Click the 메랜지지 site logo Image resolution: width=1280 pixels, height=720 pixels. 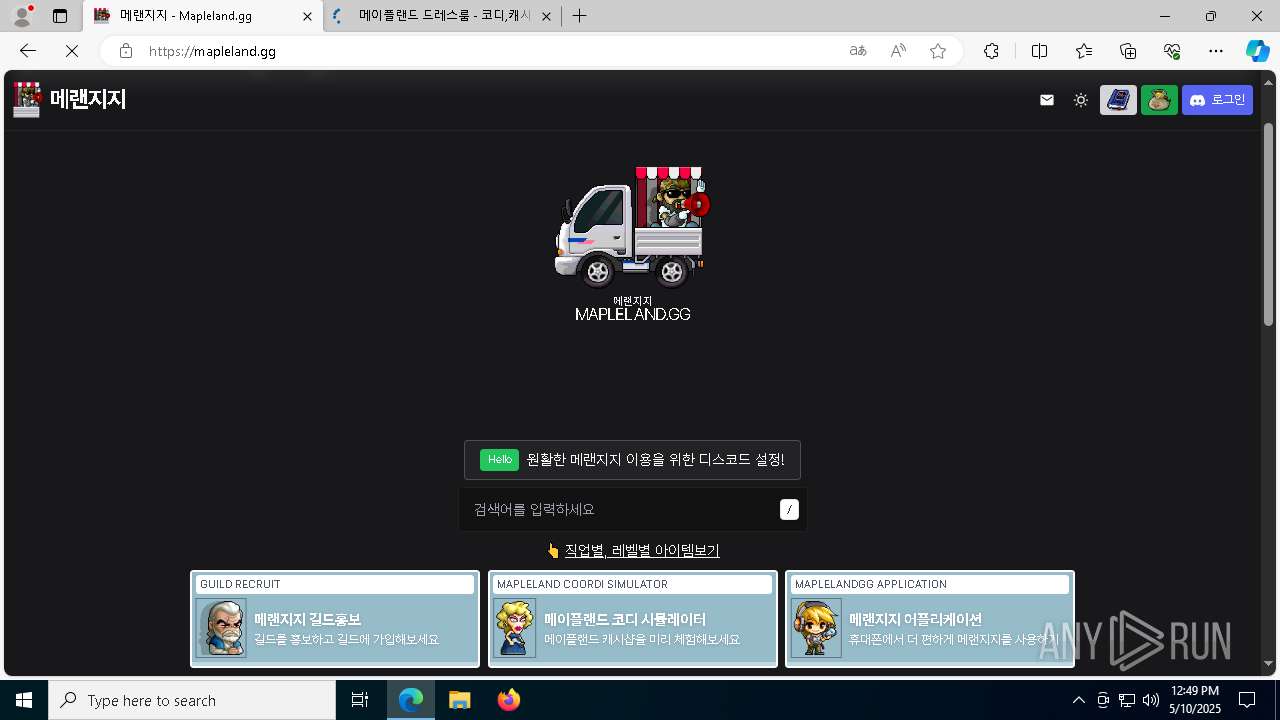click(x=70, y=99)
